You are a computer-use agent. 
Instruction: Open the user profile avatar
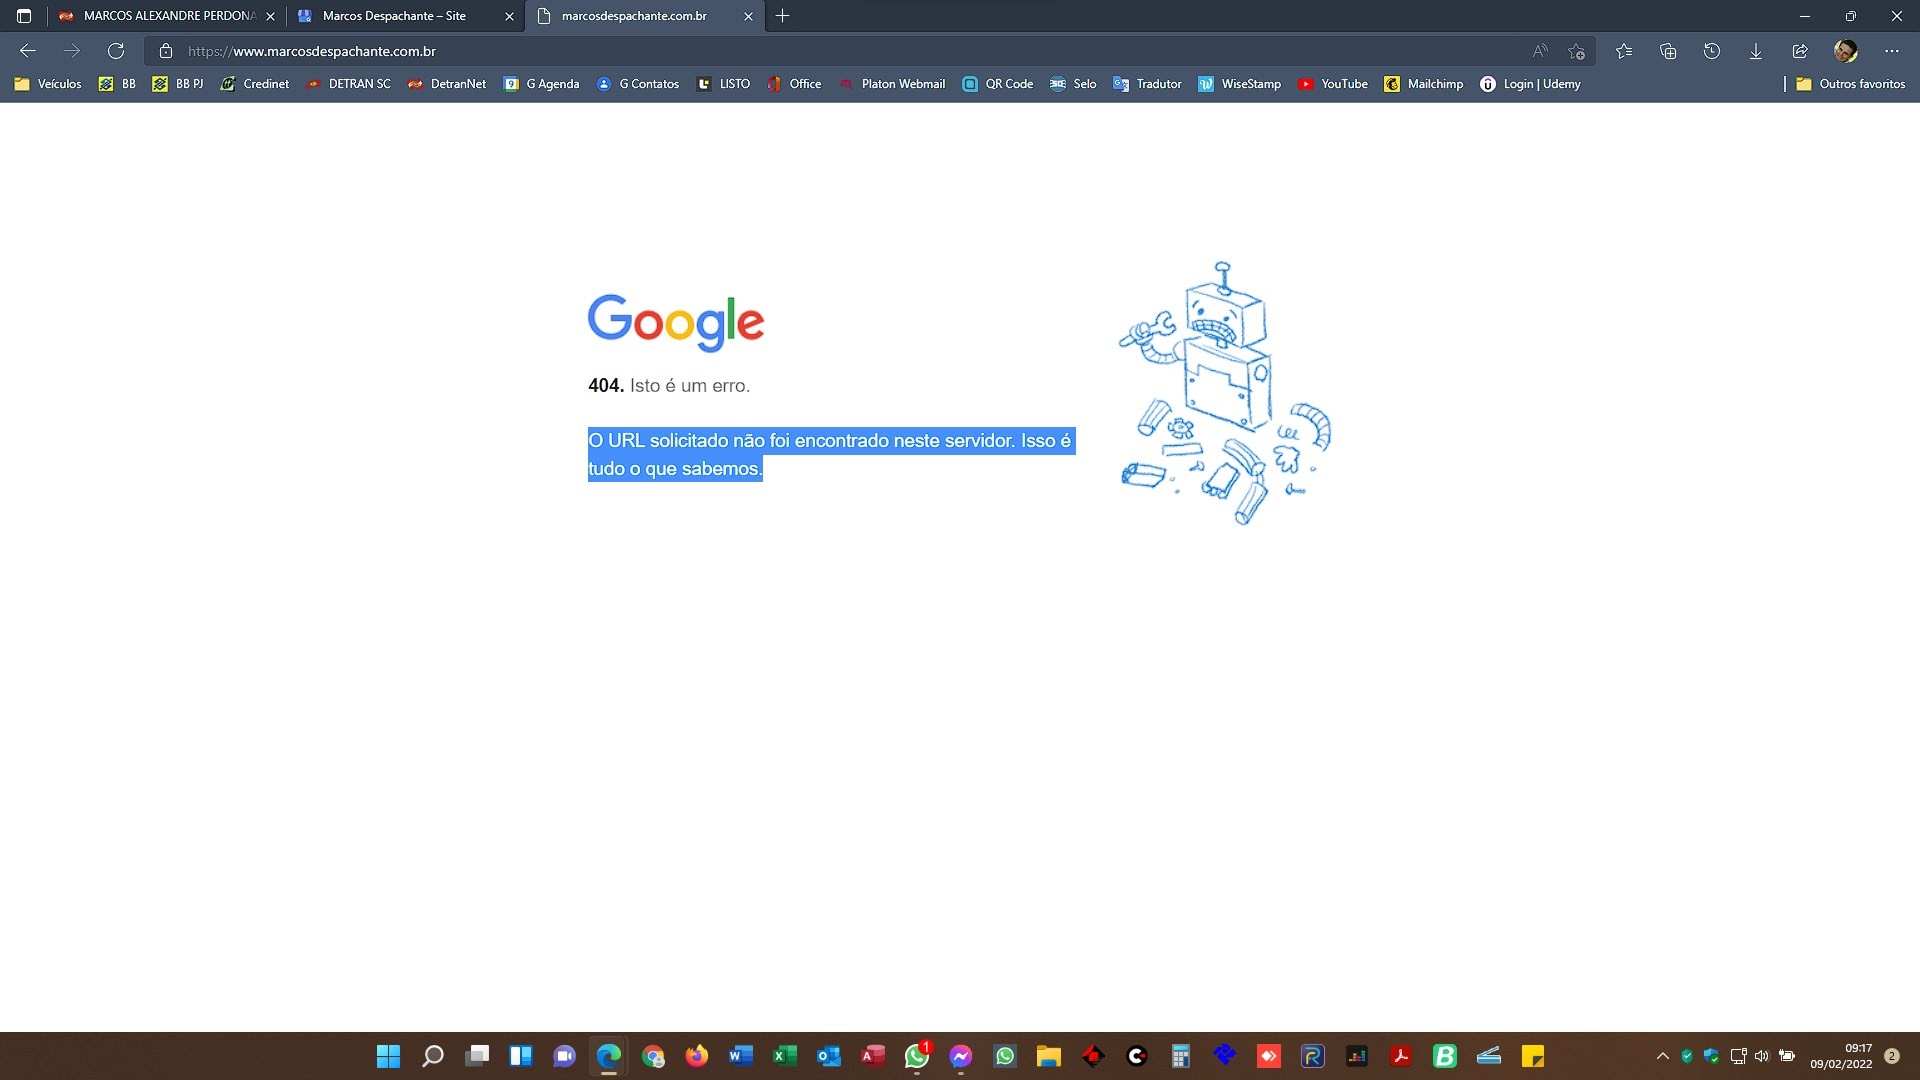[x=1846, y=51]
